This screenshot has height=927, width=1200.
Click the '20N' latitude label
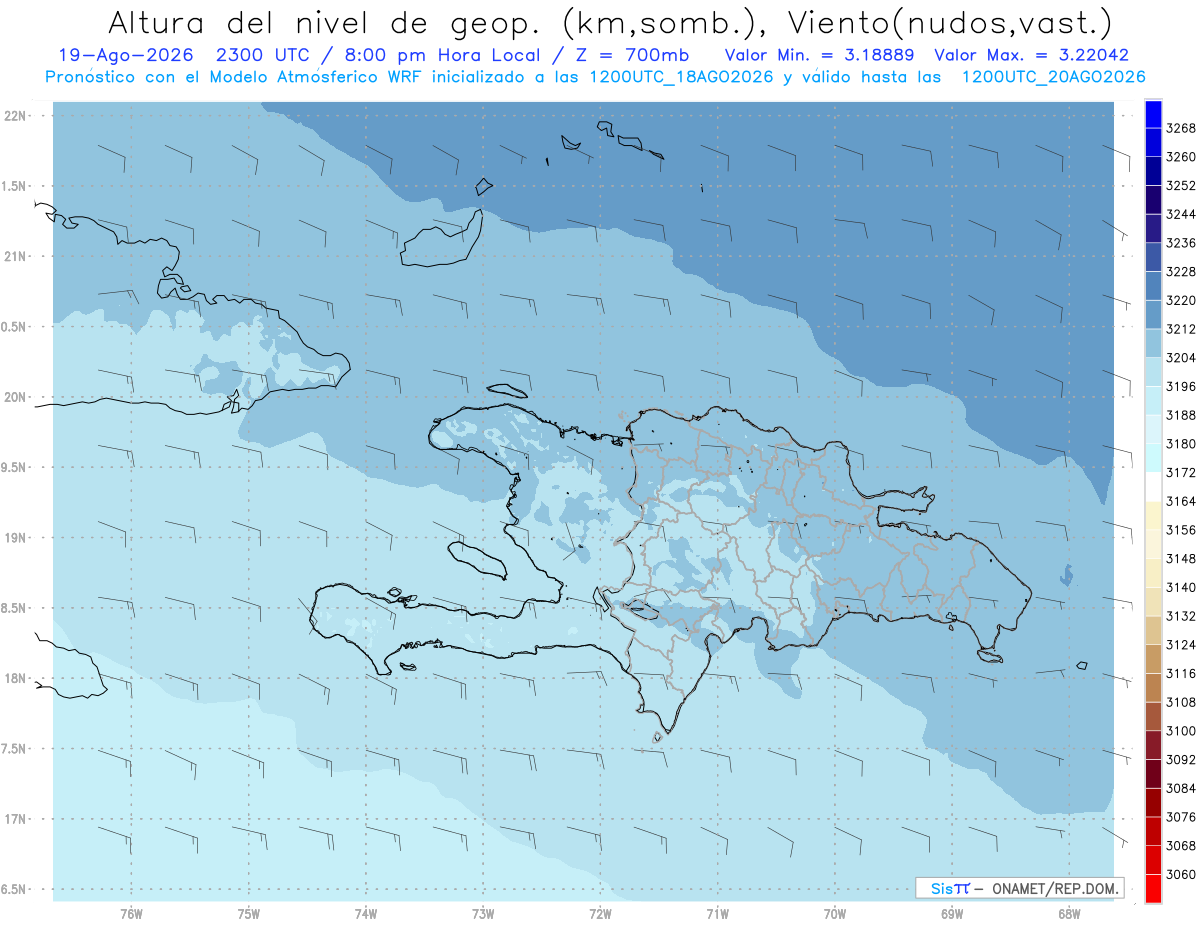pyautogui.click(x=15, y=398)
